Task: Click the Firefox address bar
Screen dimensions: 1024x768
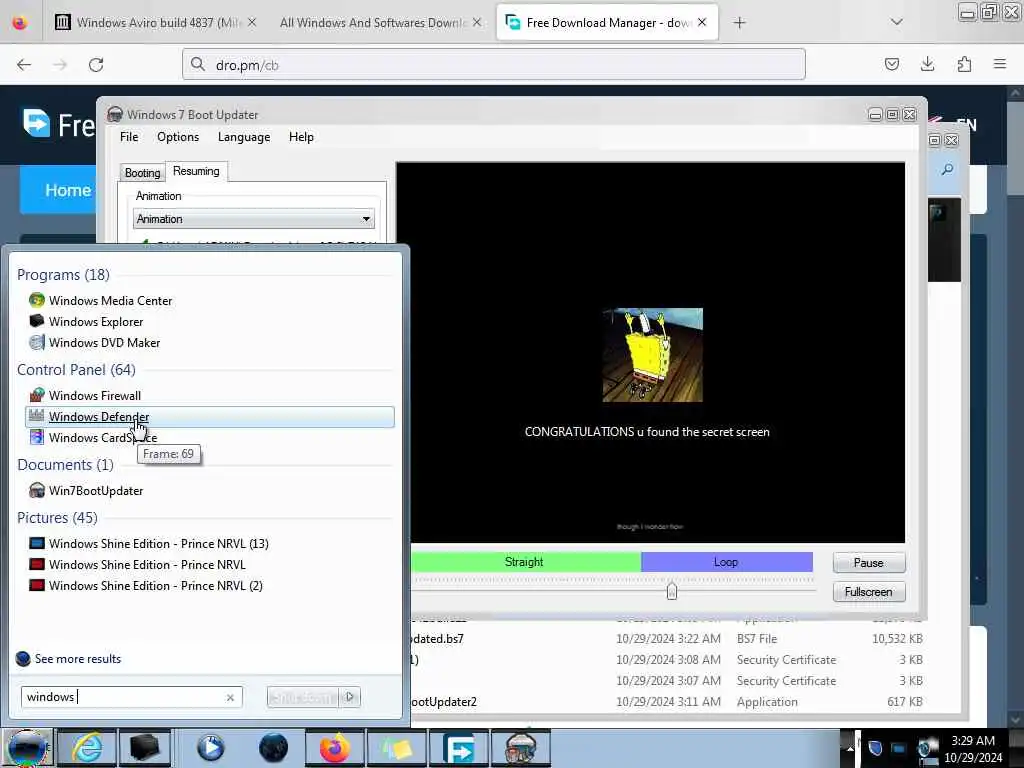Action: [x=494, y=65]
